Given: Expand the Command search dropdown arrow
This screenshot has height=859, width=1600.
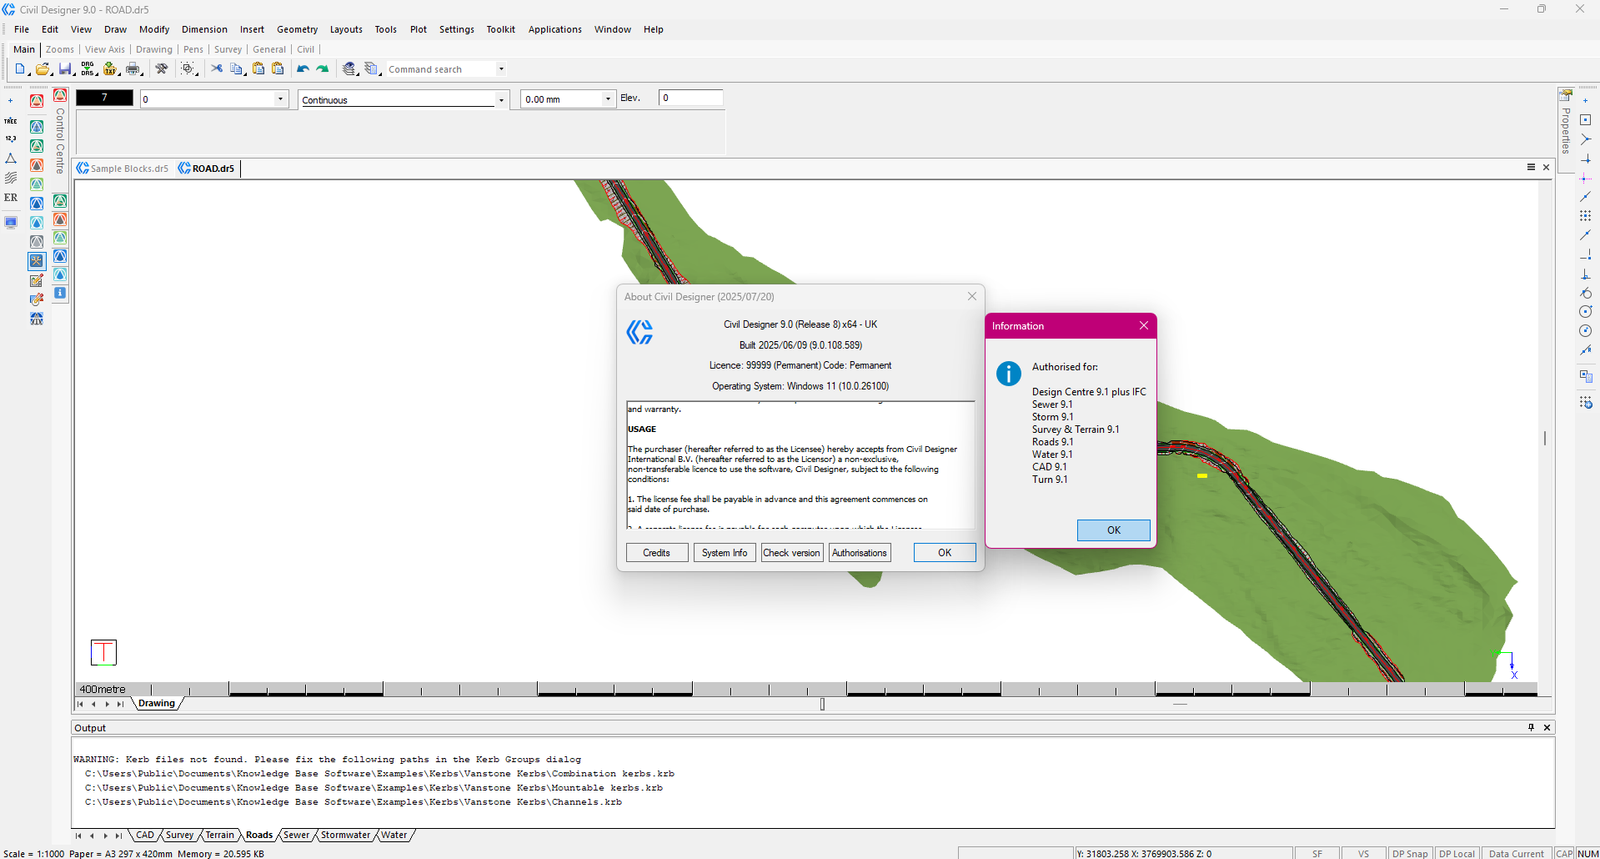Looking at the screenshot, I should click(x=501, y=69).
